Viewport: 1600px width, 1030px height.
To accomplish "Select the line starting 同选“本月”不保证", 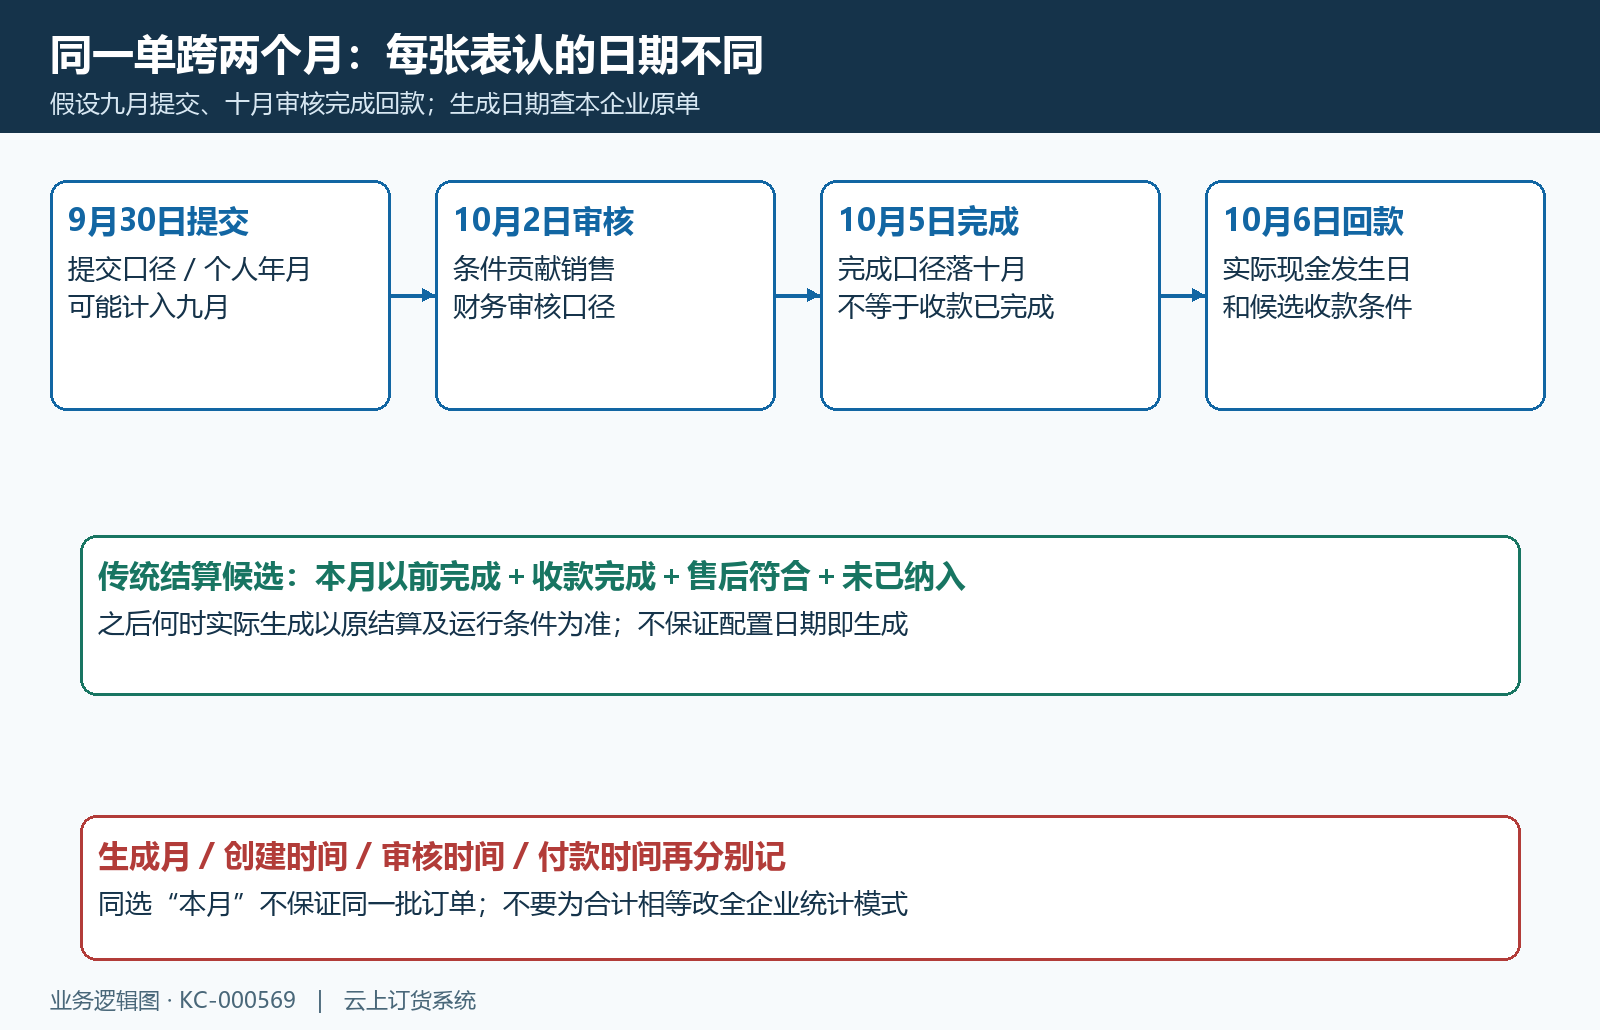I will point(502,904).
